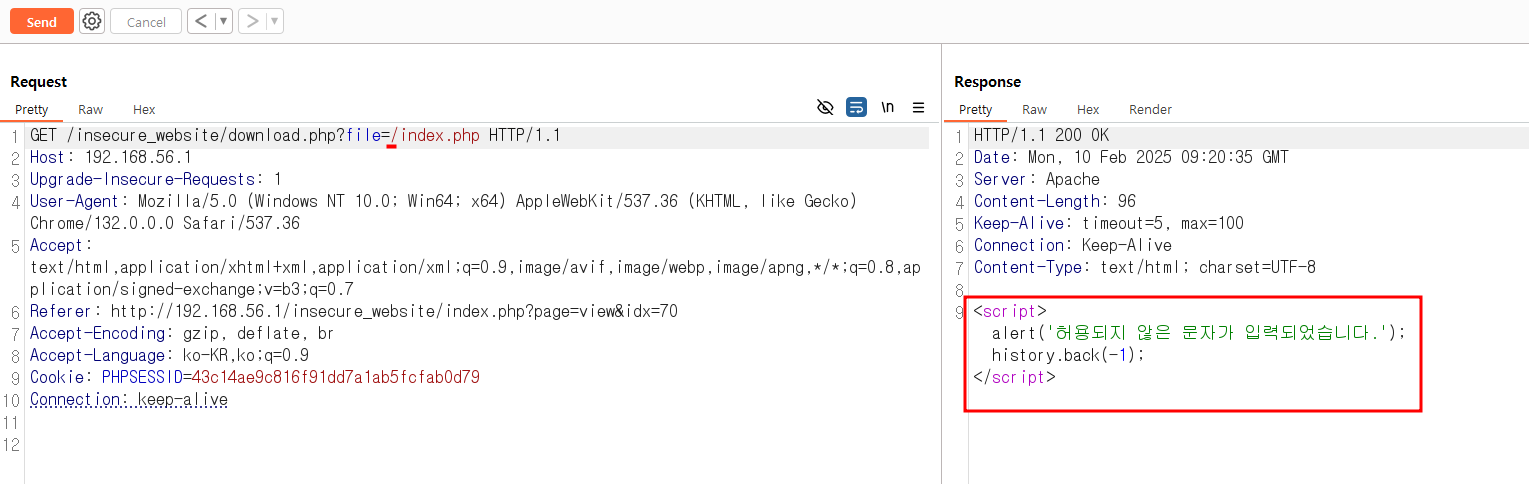Open the Request panel hamburger menu
Image resolution: width=1529 pixels, height=484 pixels.
918,108
